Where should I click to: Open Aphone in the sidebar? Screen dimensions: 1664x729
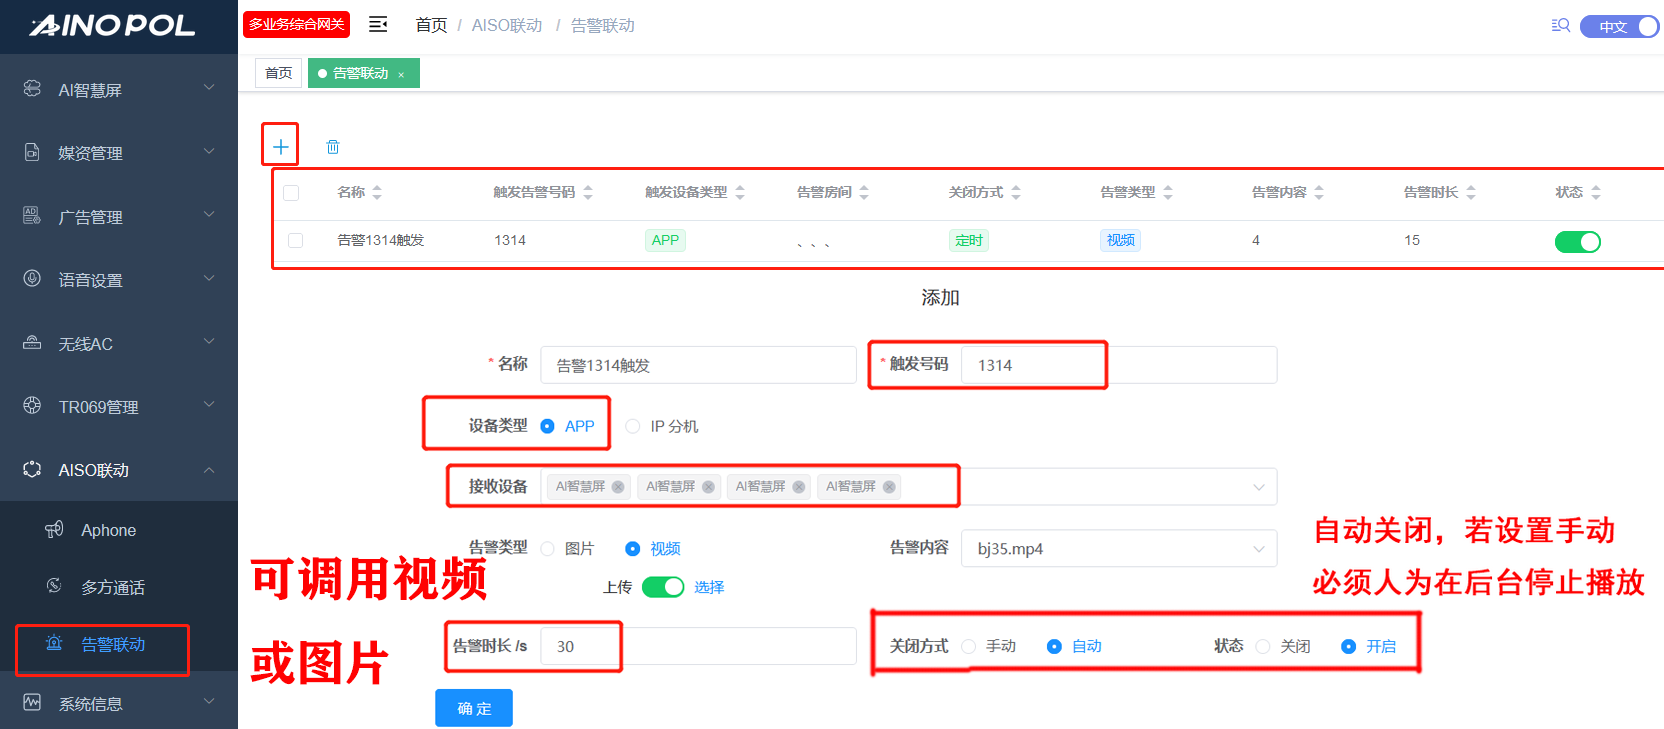click(x=108, y=530)
